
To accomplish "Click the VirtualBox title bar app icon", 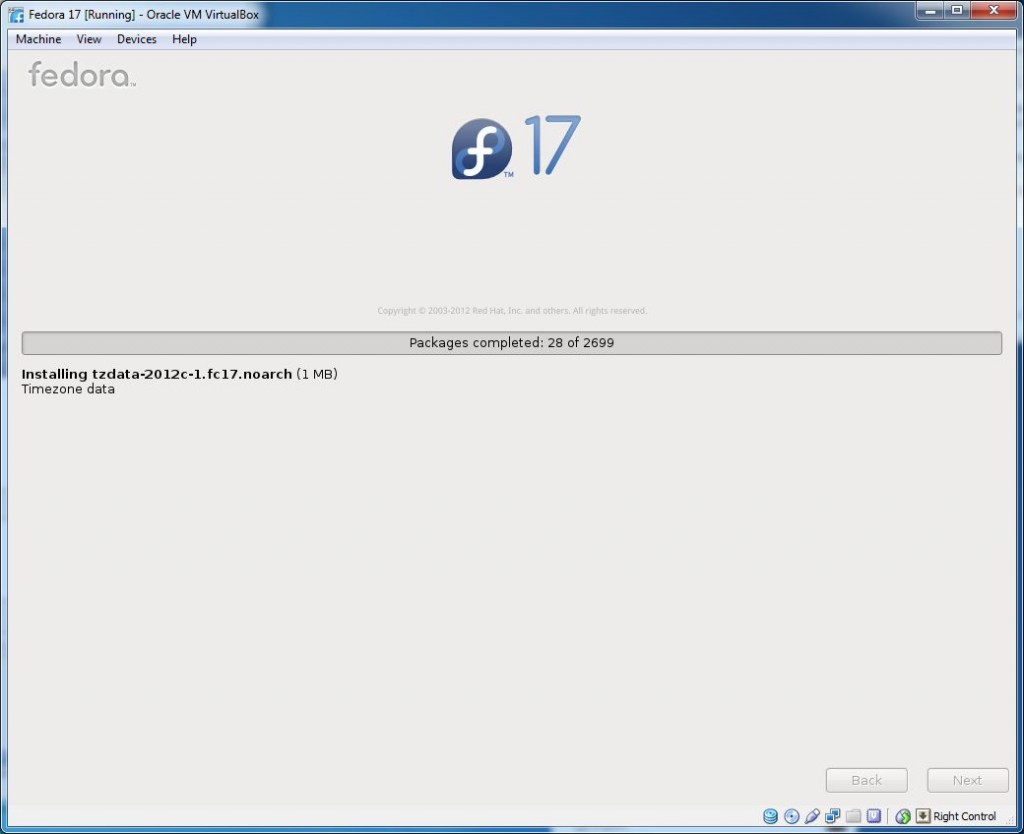I will pos(16,14).
